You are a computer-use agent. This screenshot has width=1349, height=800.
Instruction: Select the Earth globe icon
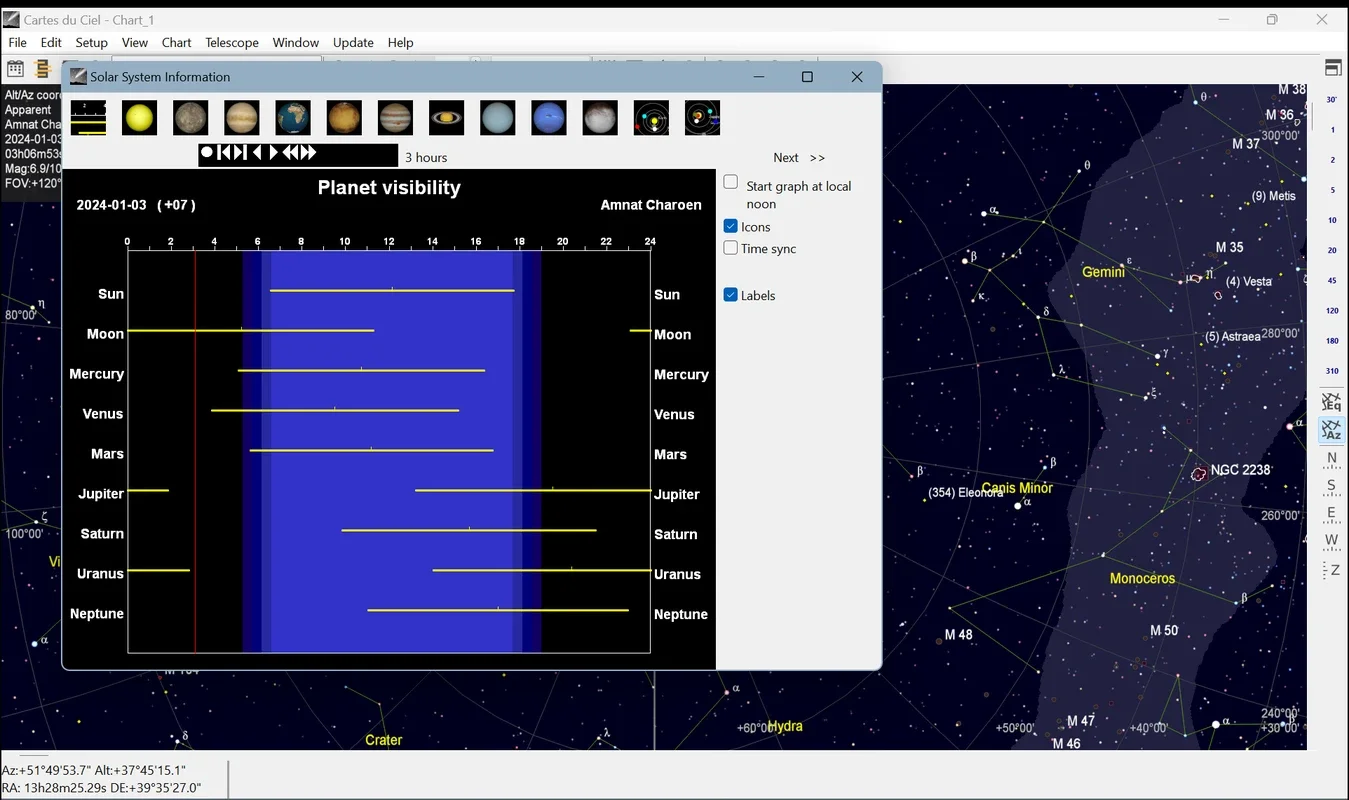click(293, 118)
